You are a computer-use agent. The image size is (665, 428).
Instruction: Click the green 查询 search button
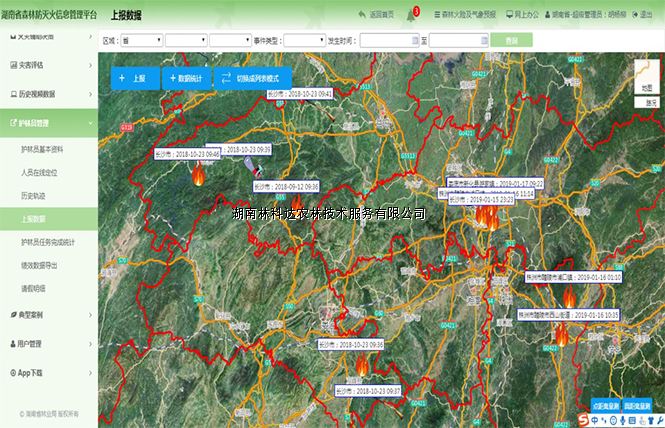click(x=511, y=40)
